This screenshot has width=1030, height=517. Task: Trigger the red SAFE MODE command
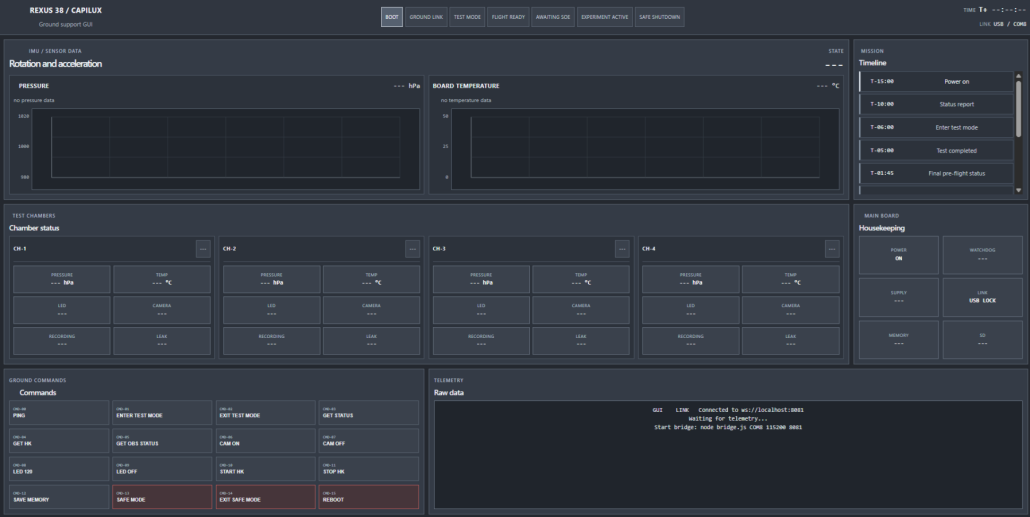click(x=162, y=497)
